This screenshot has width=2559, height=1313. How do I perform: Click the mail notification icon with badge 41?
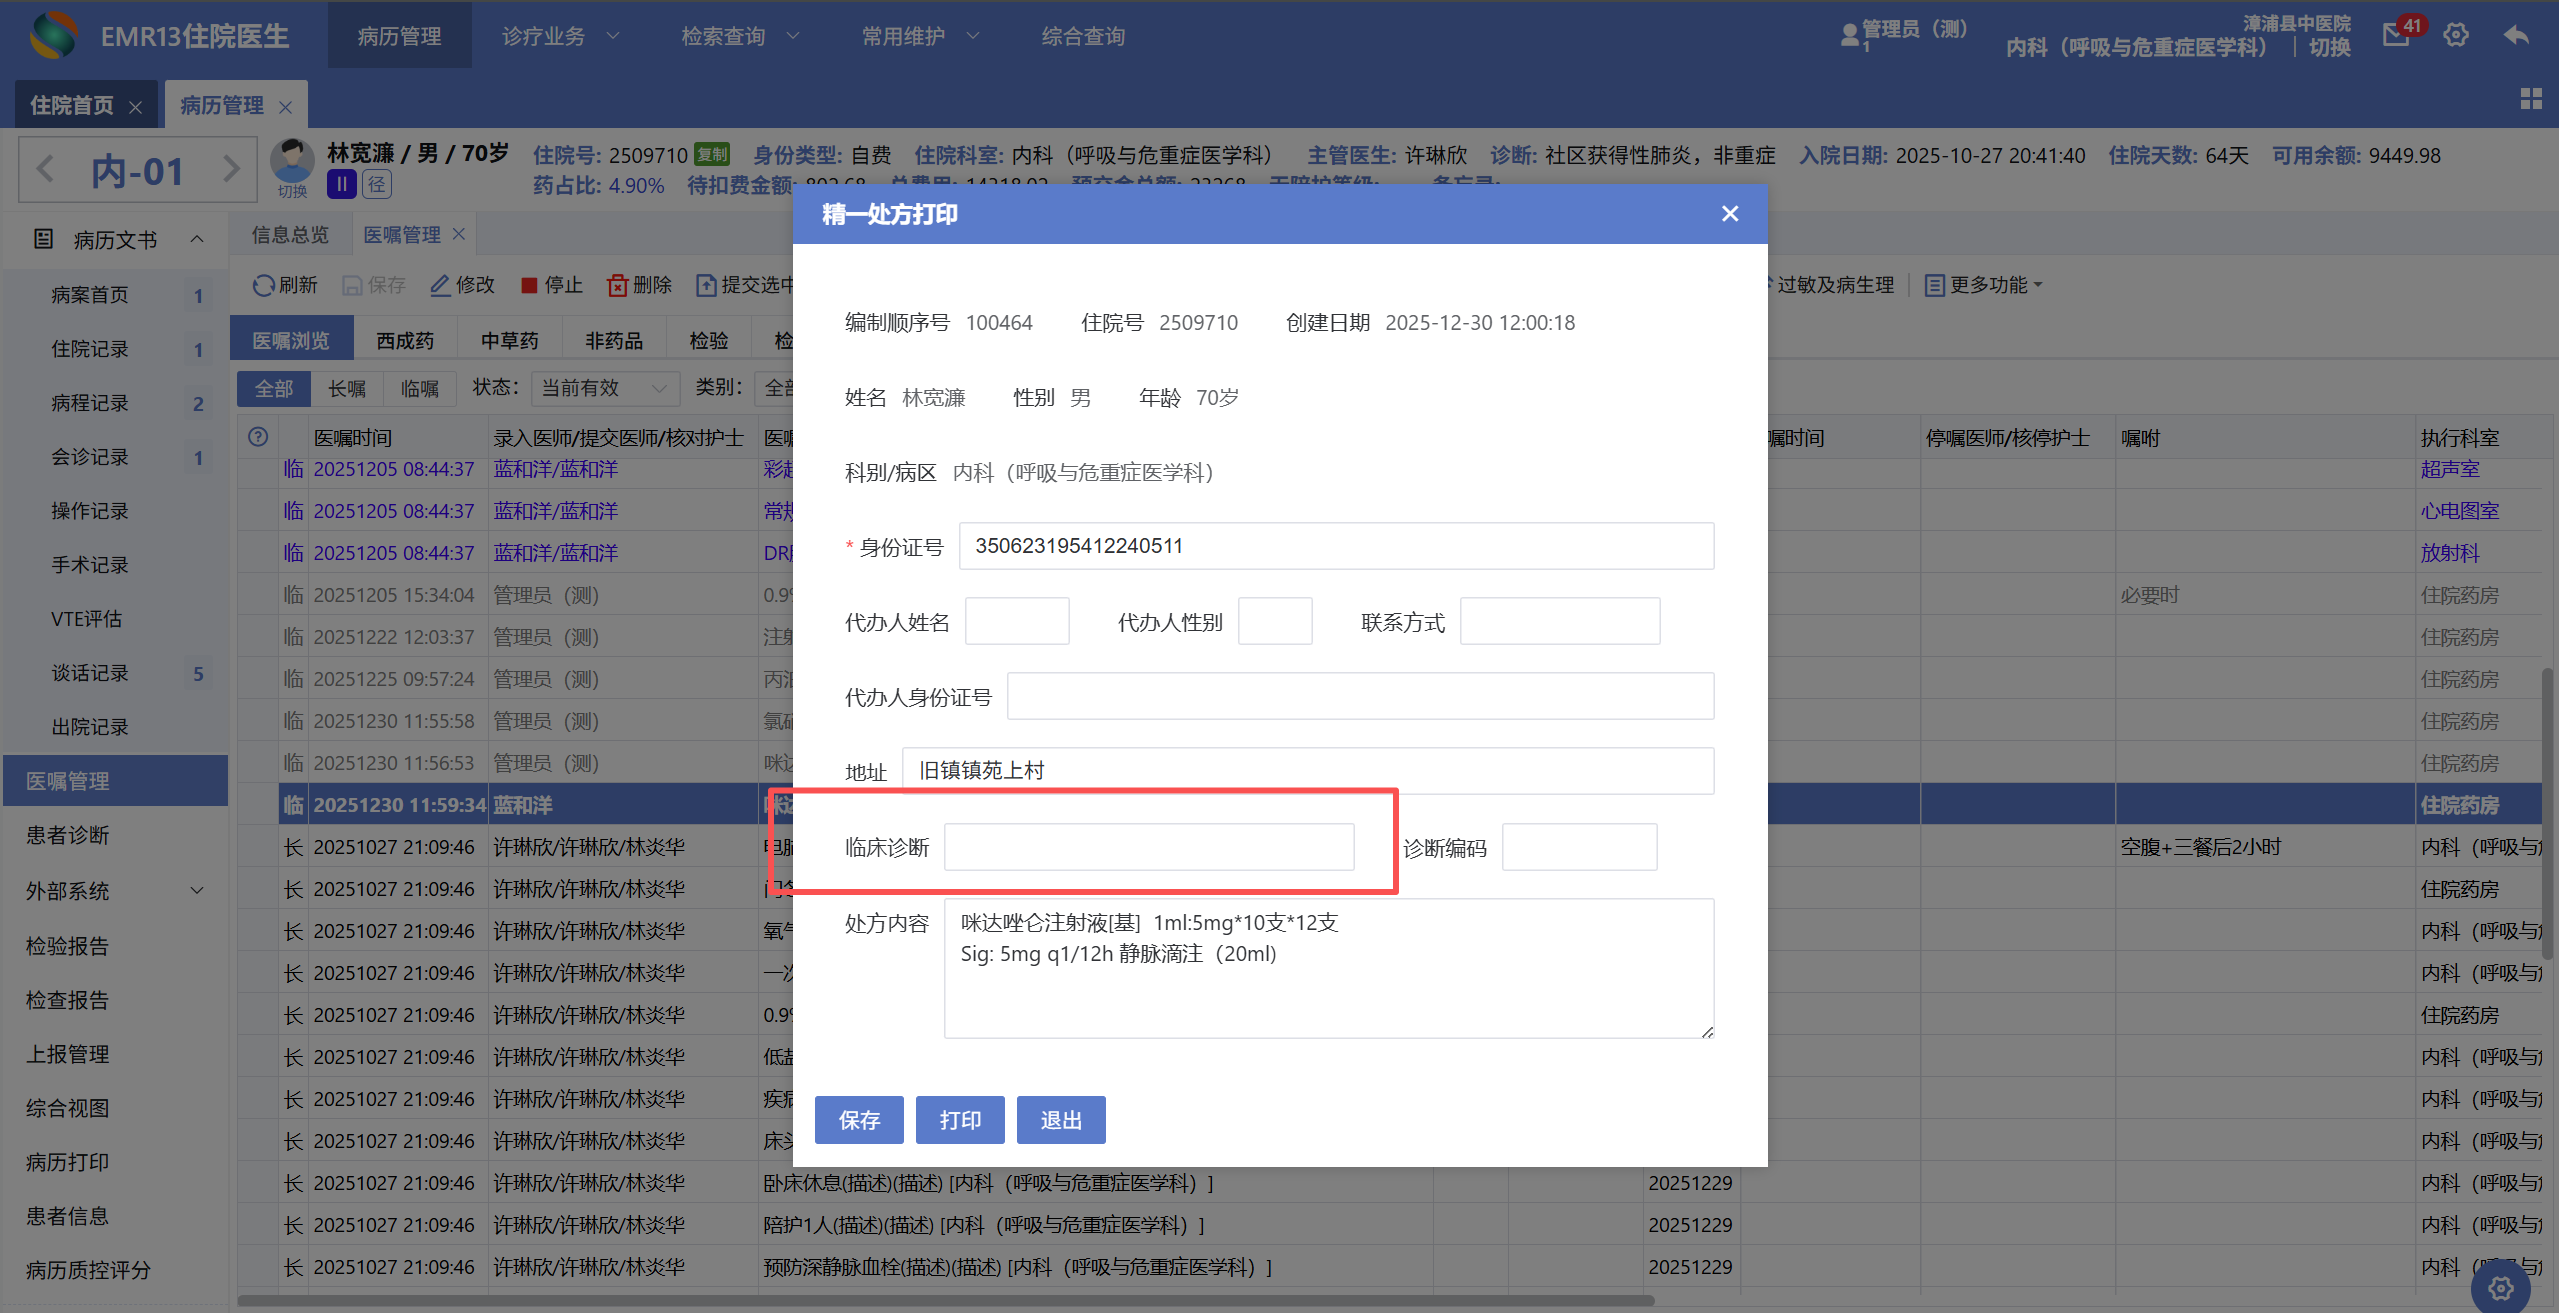coord(2397,35)
